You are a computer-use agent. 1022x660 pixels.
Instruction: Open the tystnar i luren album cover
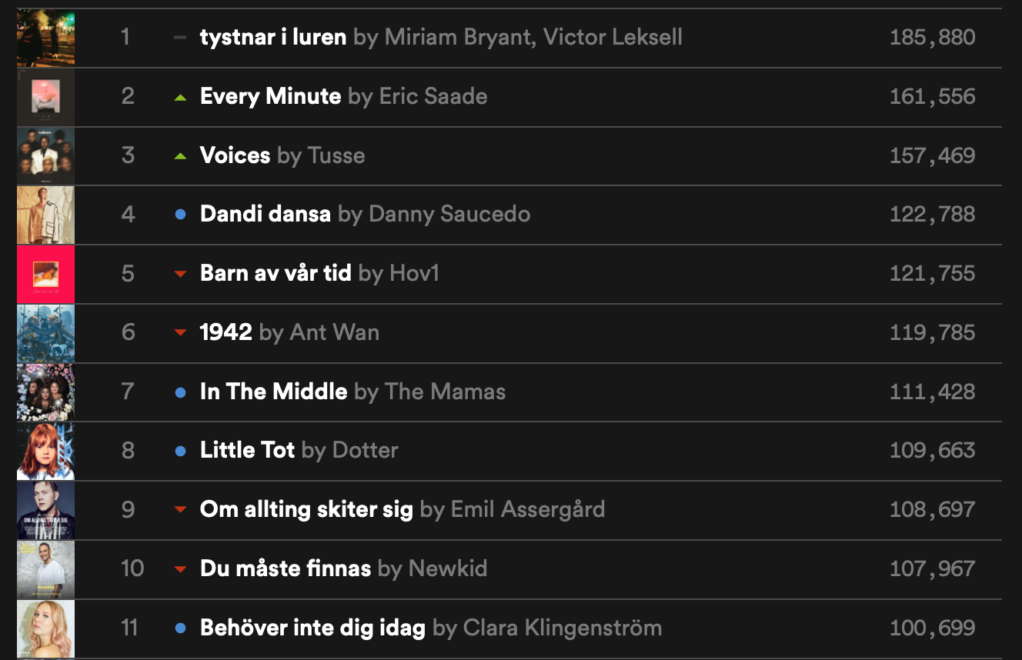tap(46, 38)
